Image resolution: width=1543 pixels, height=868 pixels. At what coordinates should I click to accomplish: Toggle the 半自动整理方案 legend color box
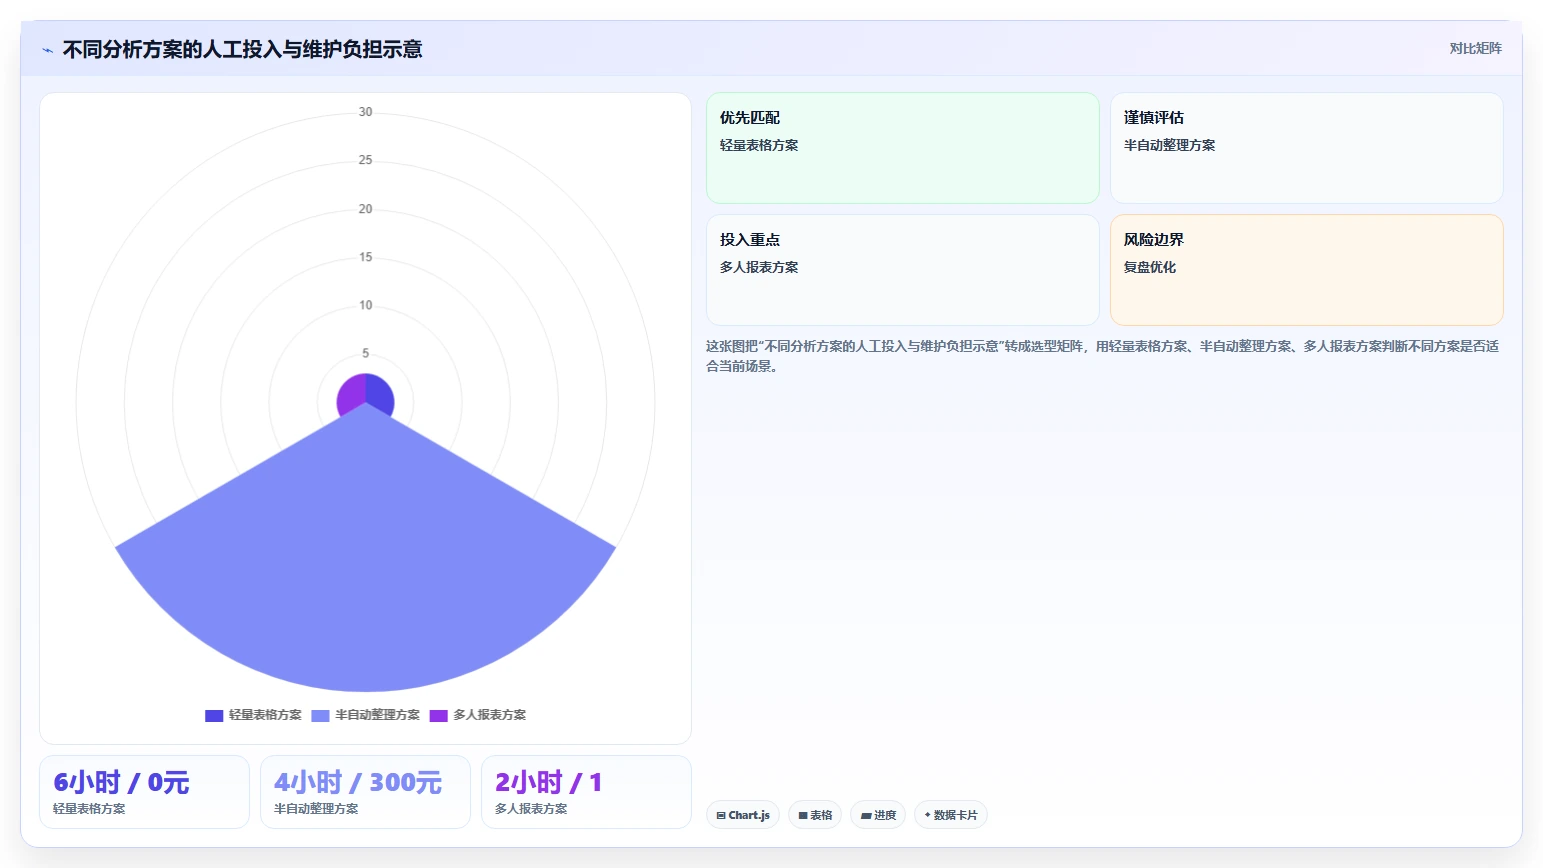[x=321, y=715]
